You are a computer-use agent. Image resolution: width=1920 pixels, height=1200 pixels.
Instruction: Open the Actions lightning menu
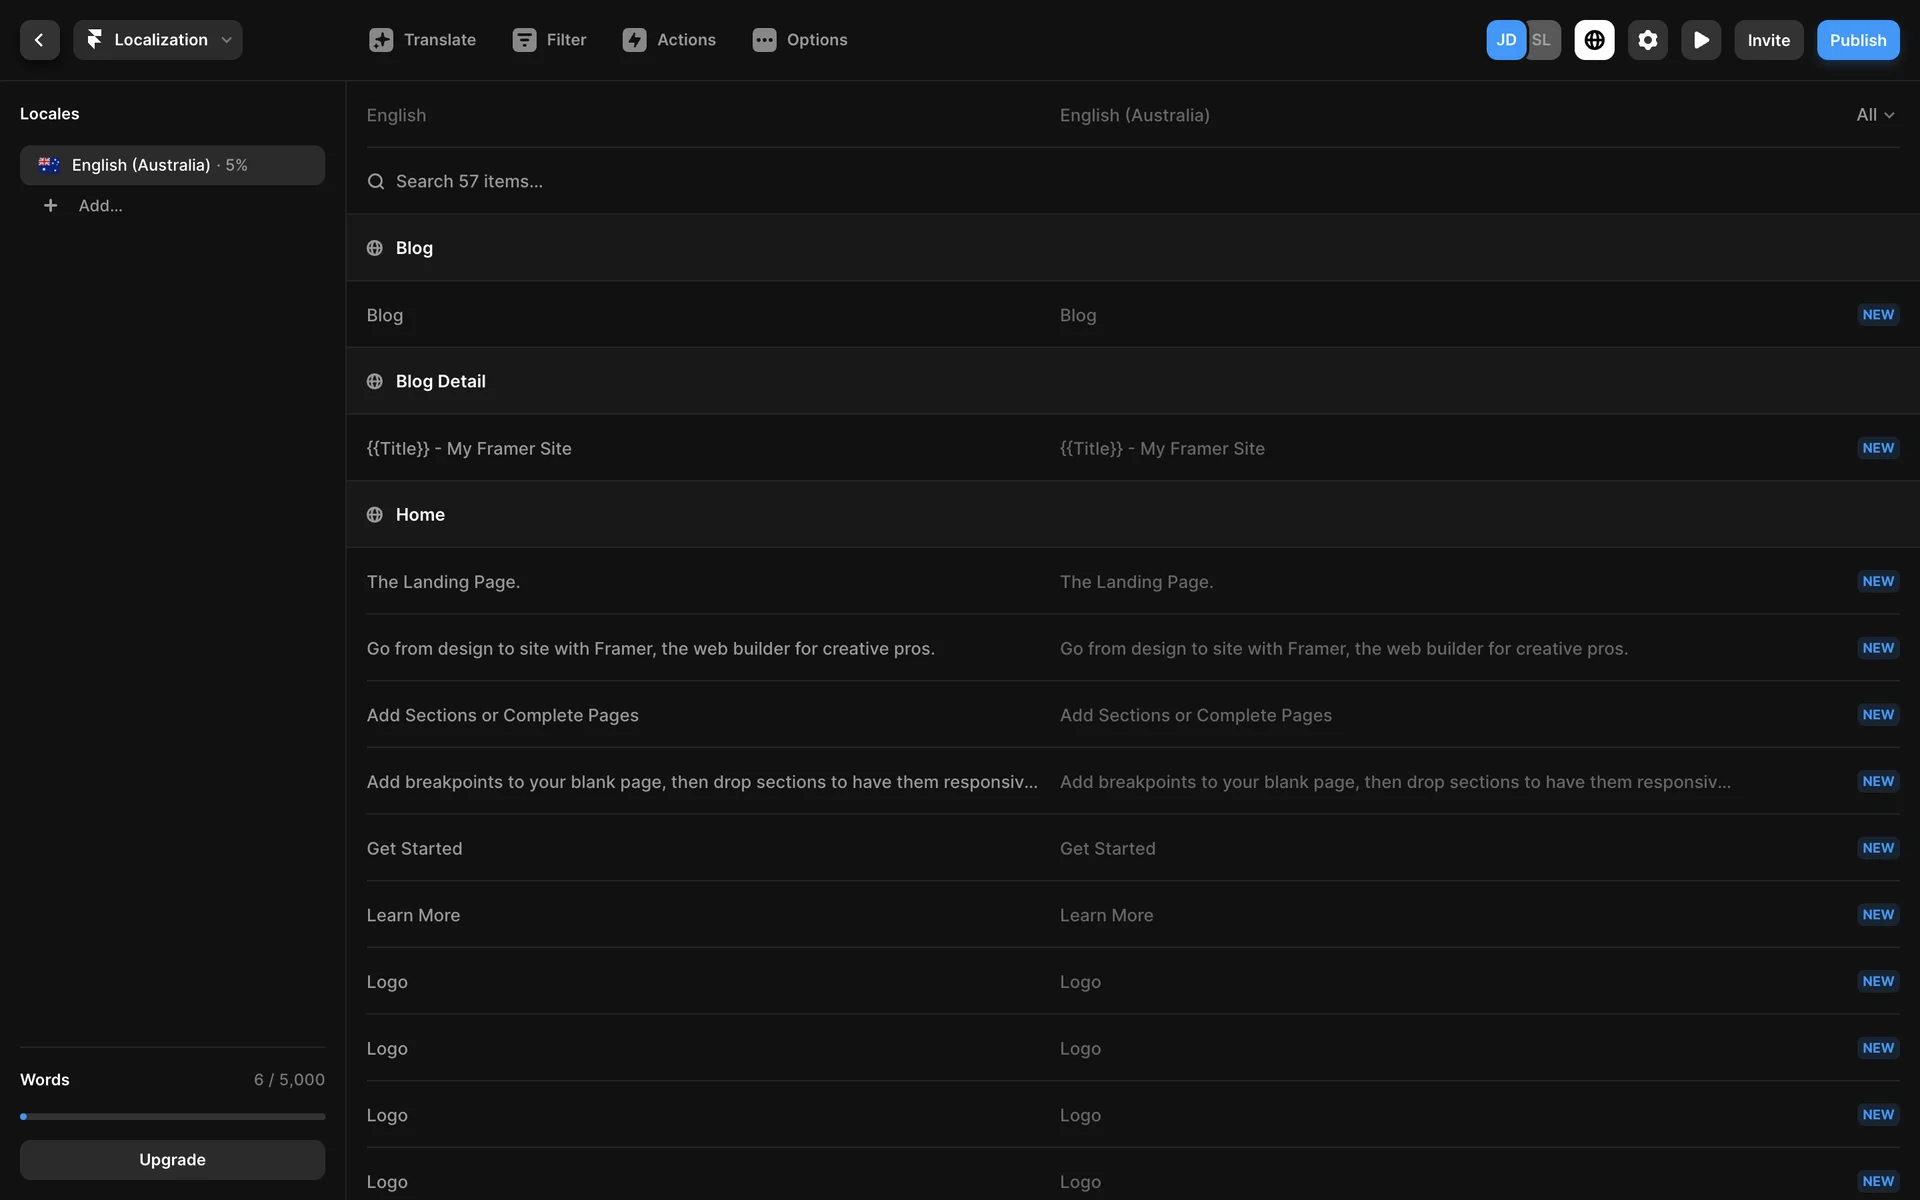coord(669,40)
